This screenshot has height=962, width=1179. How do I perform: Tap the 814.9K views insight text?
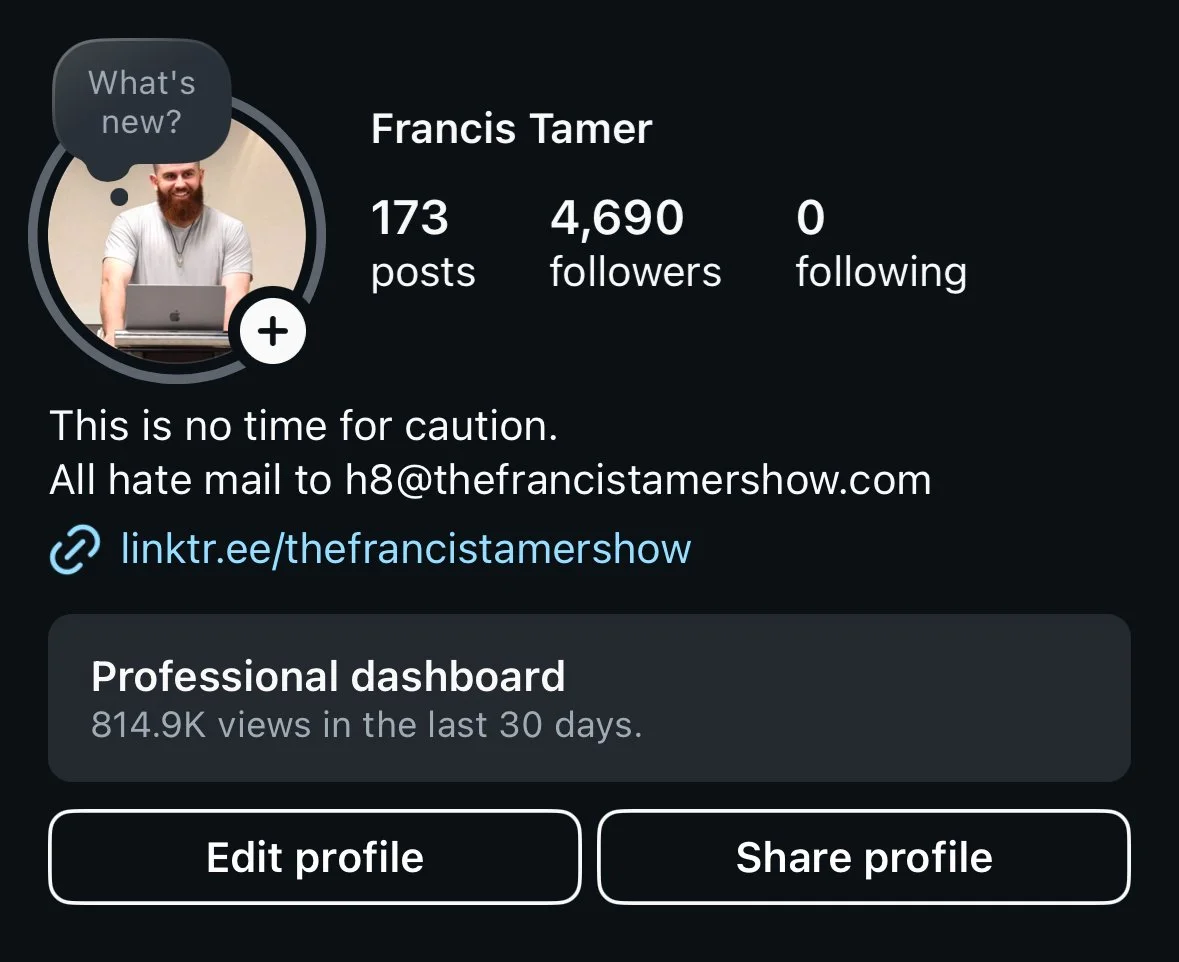click(x=366, y=725)
